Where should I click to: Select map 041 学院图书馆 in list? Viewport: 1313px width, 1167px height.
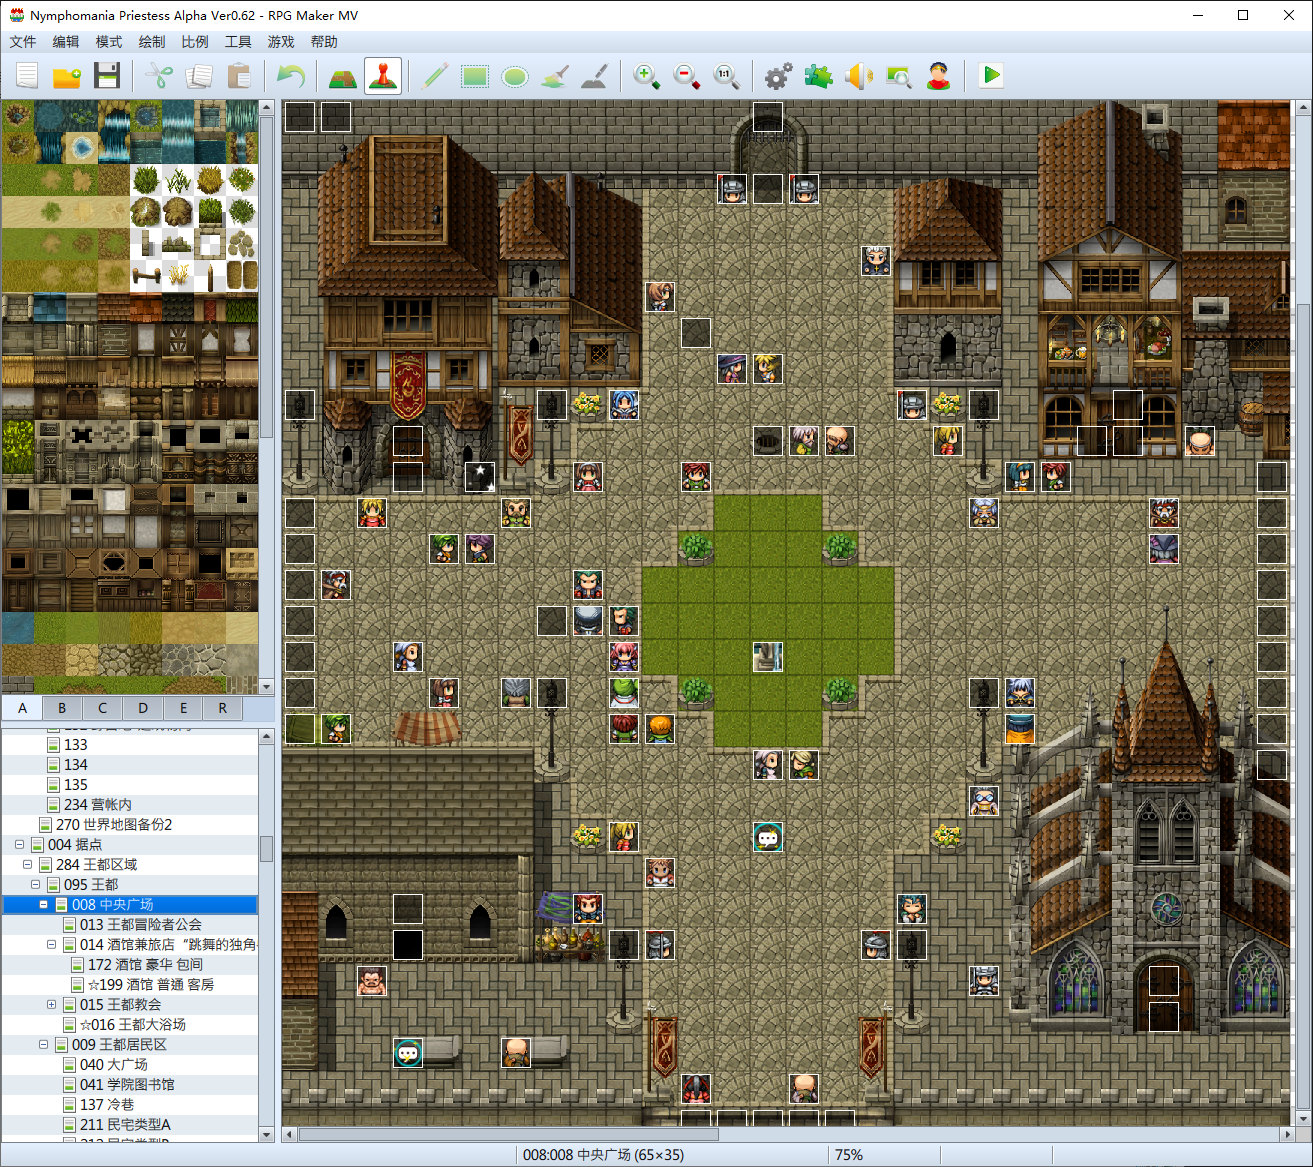(x=127, y=1084)
